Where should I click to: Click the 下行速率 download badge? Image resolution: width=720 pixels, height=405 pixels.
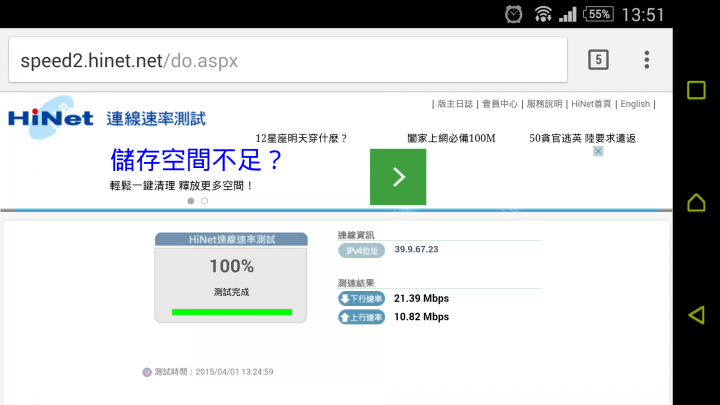pyautogui.click(x=362, y=298)
